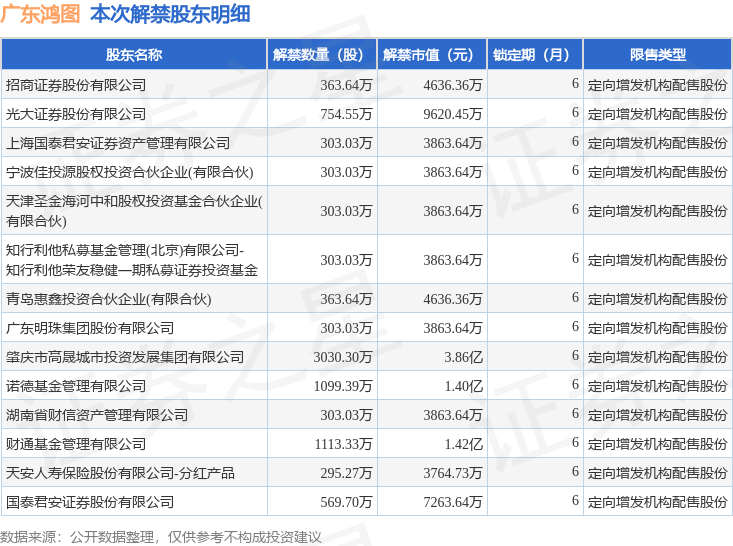
Task: Click the market value 3764.73万
Action: tap(453, 473)
